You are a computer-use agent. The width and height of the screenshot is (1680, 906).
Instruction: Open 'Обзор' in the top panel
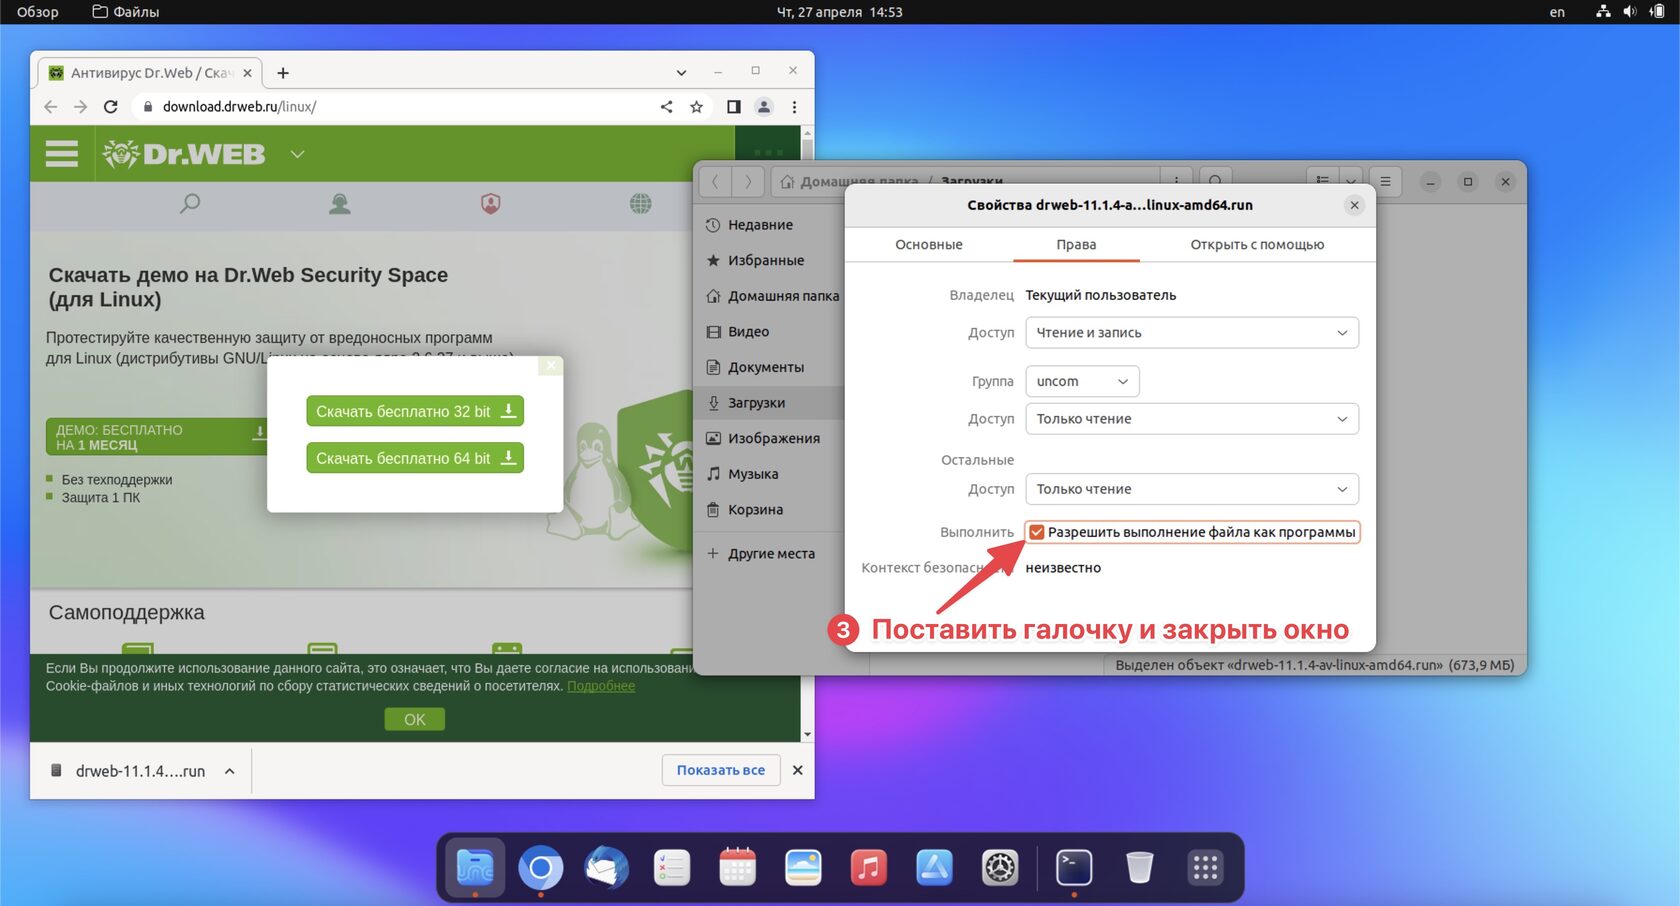(38, 12)
